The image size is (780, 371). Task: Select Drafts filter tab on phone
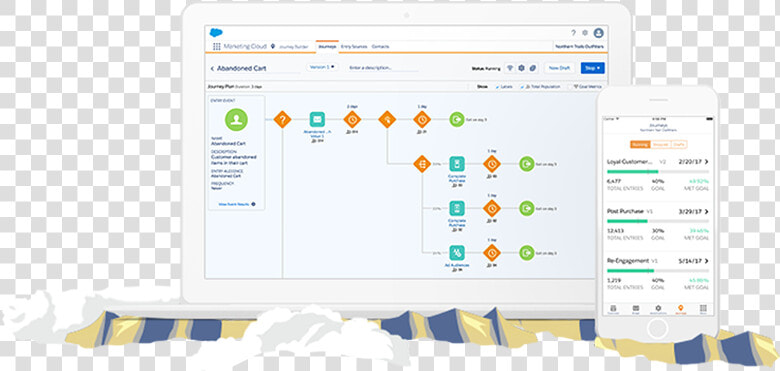click(x=679, y=144)
